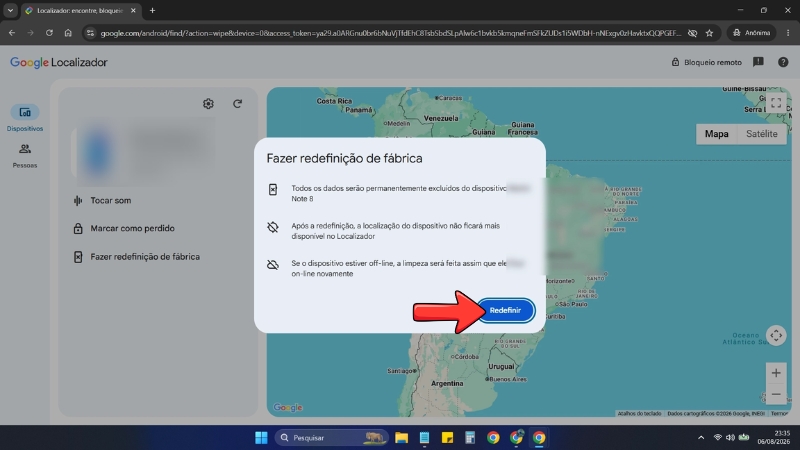800x450 pixels.
Task: Go forward in browser history
Action: coord(30,33)
